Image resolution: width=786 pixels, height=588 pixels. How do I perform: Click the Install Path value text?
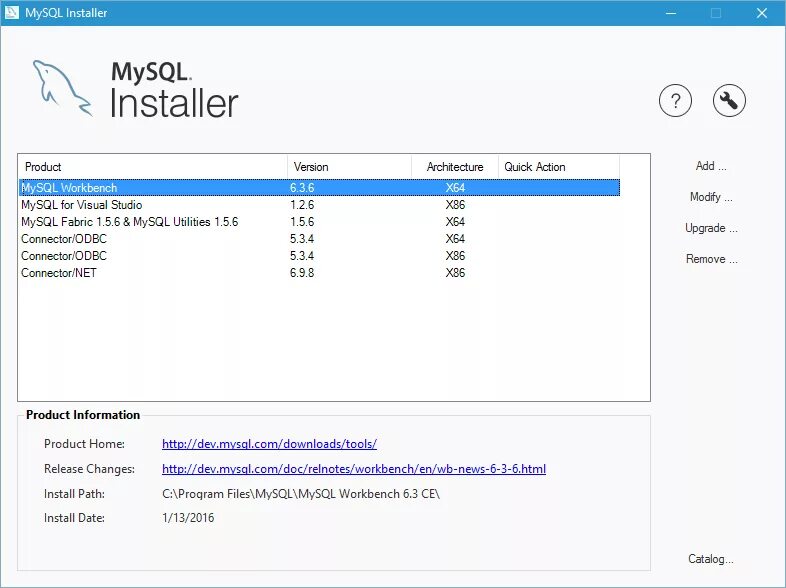(x=301, y=494)
